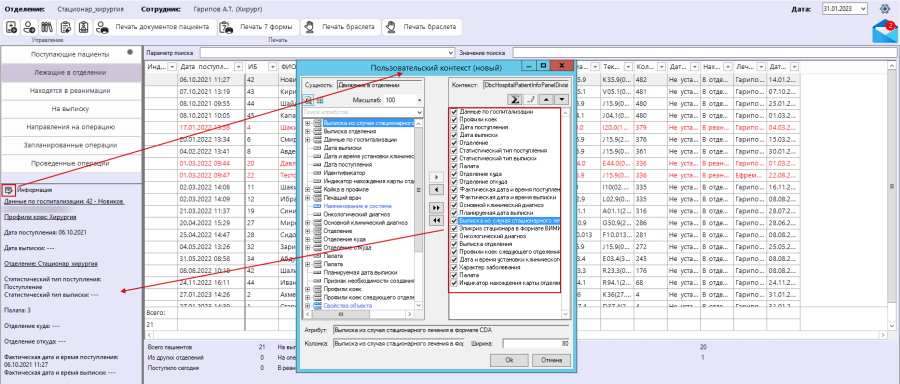900x384 pixels.
Task: Click the pencil edit button under Контекст
Action: (531, 99)
